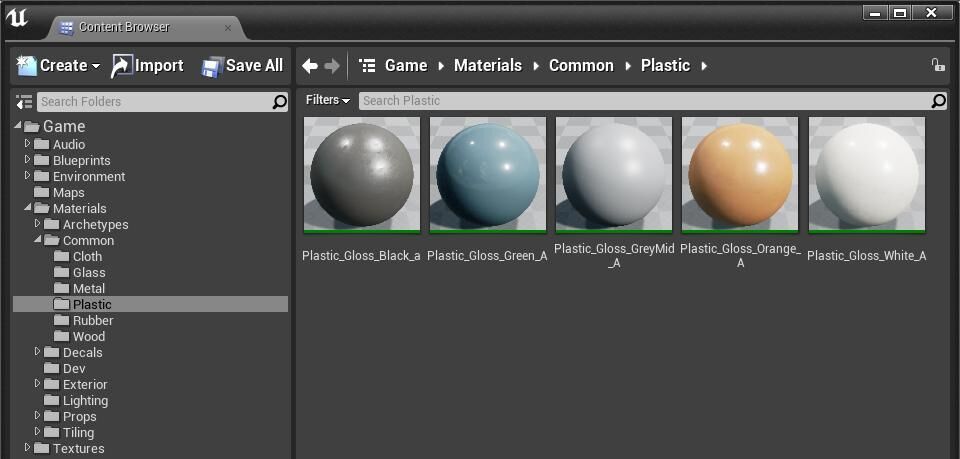Expand the Blueprints folder

pos(28,160)
